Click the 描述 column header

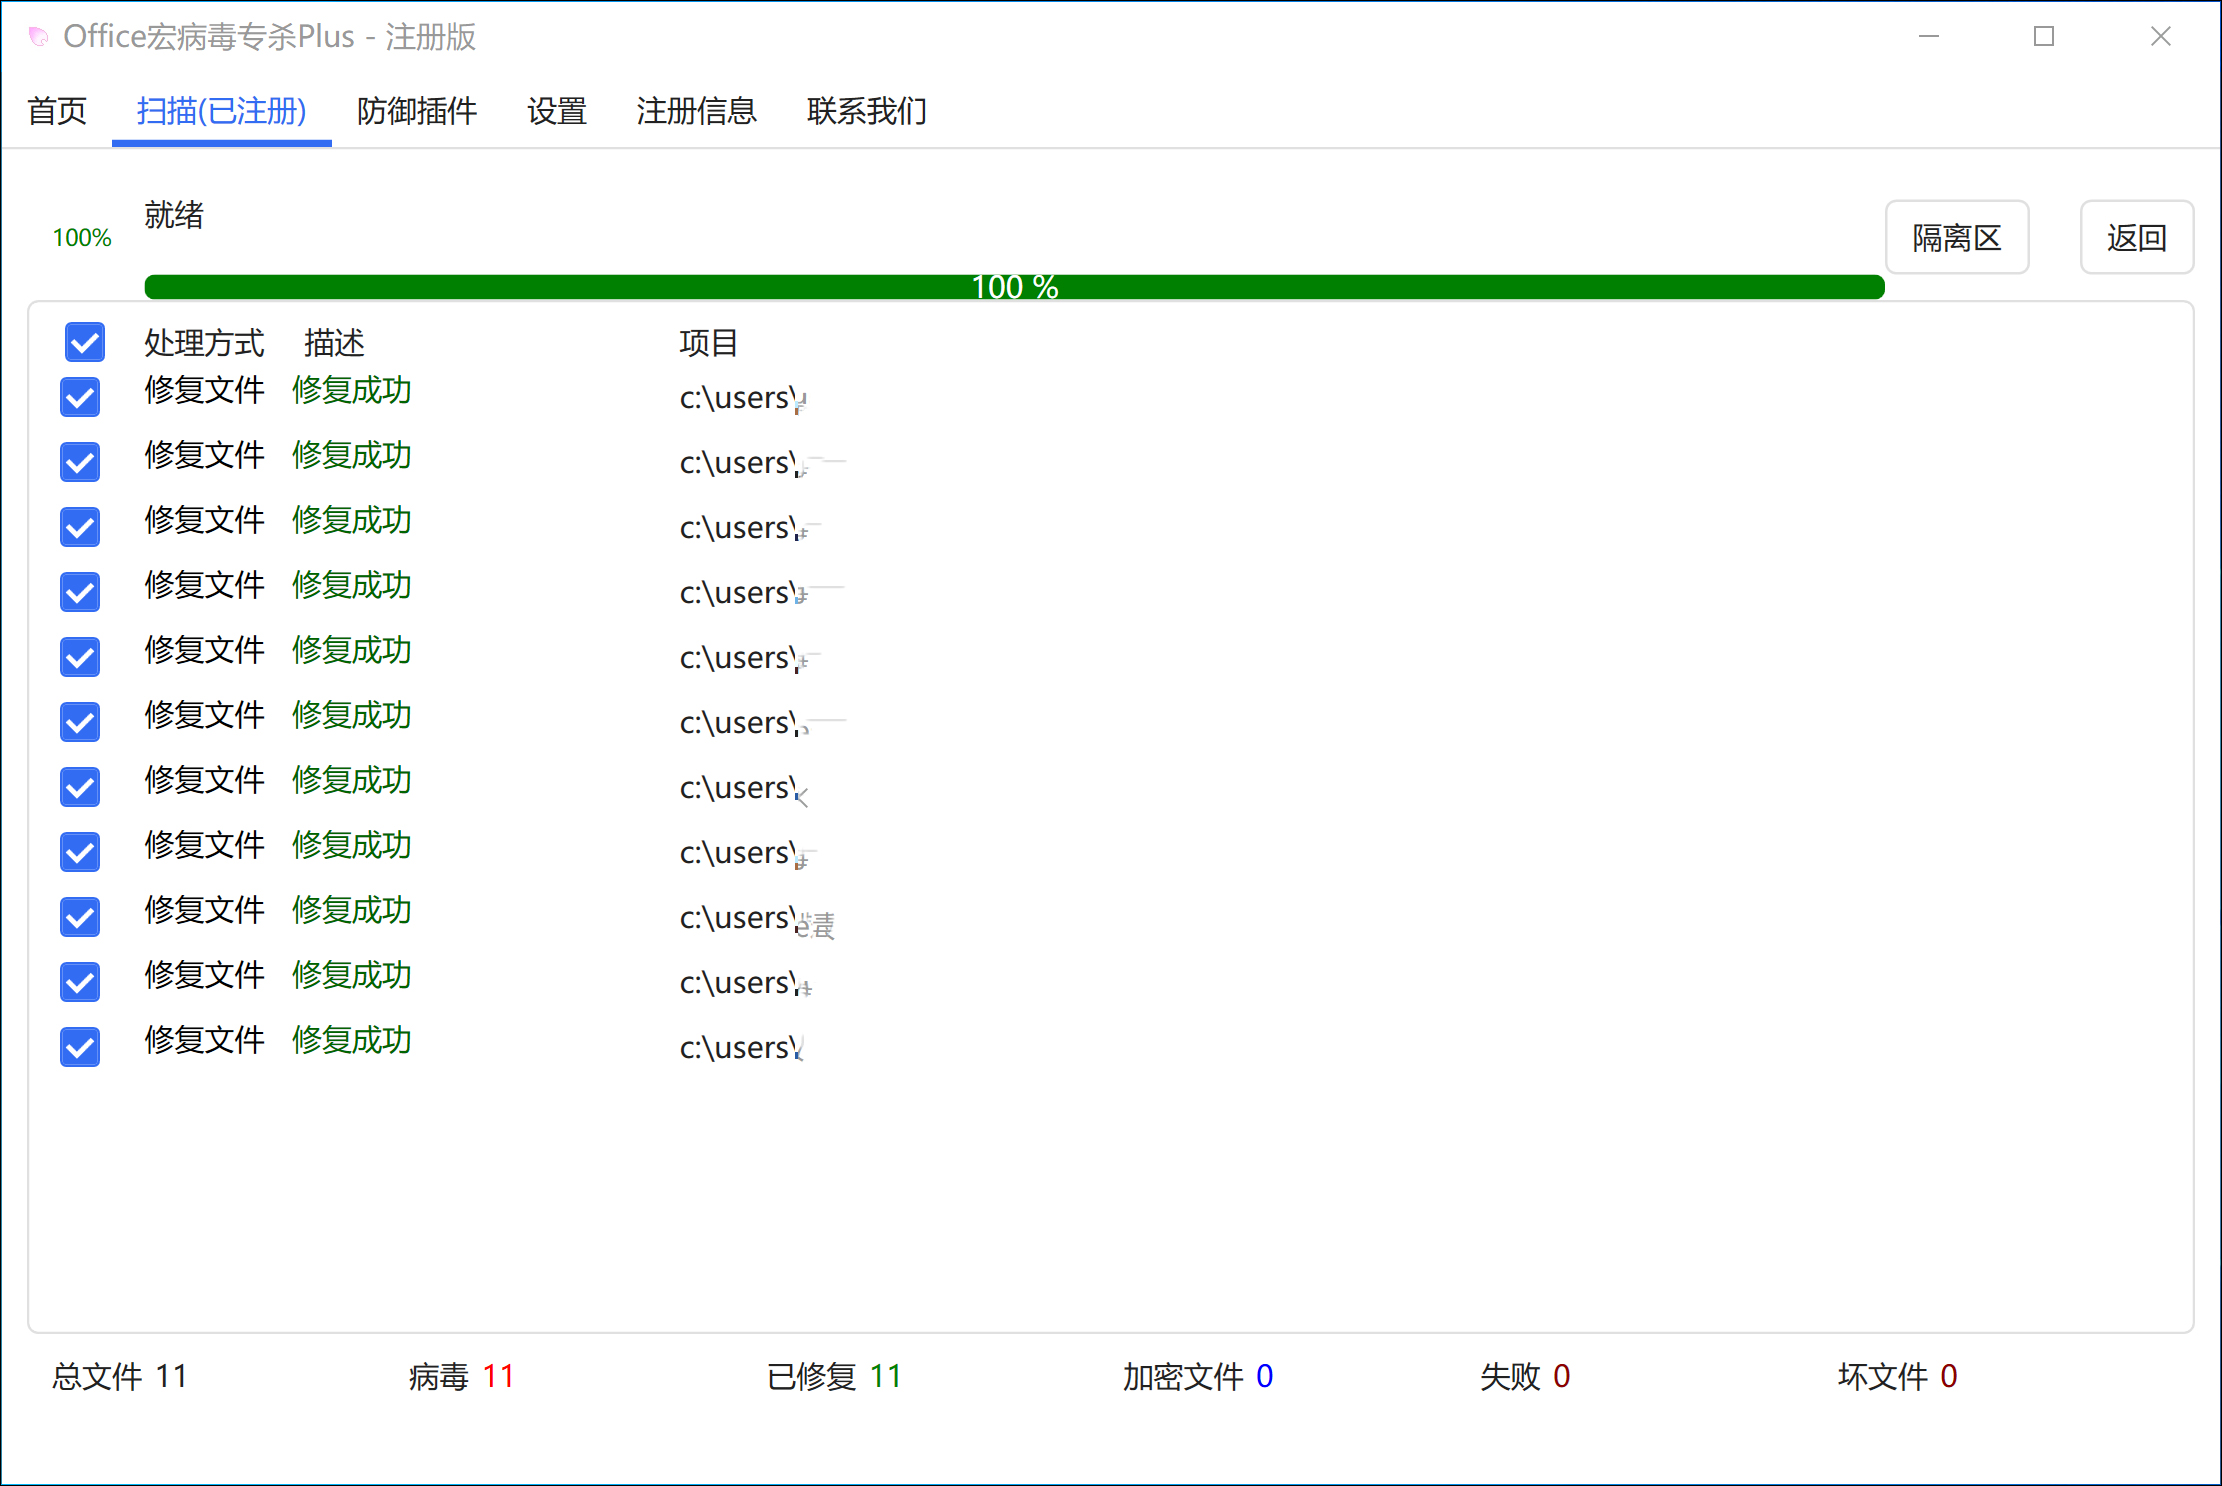tap(334, 343)
